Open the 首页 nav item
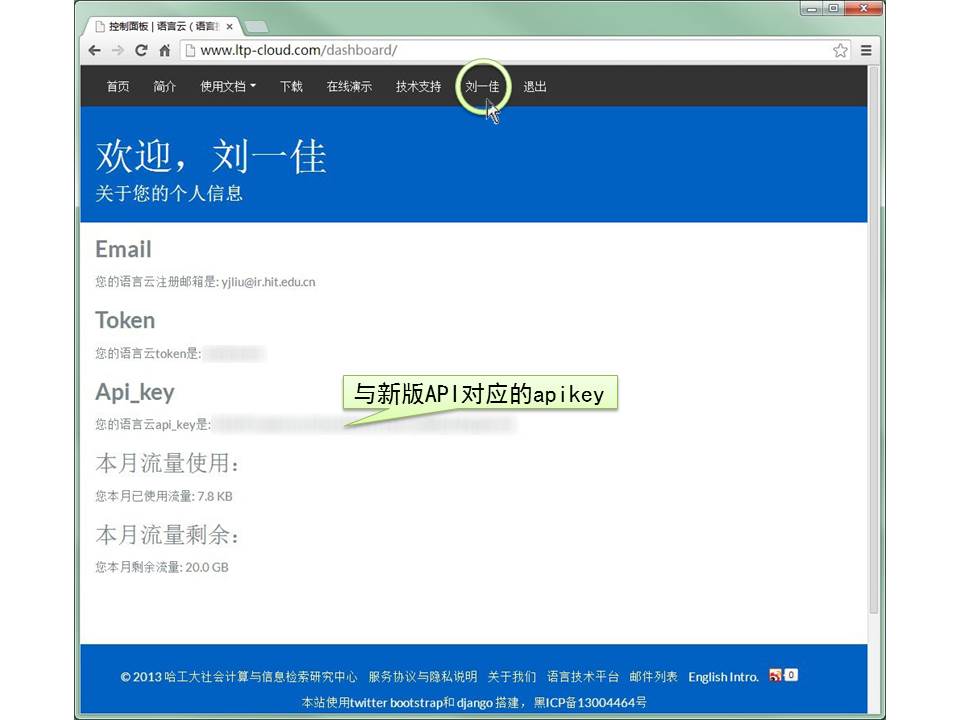This screenshot has height=720, width=960. (118, 86)
